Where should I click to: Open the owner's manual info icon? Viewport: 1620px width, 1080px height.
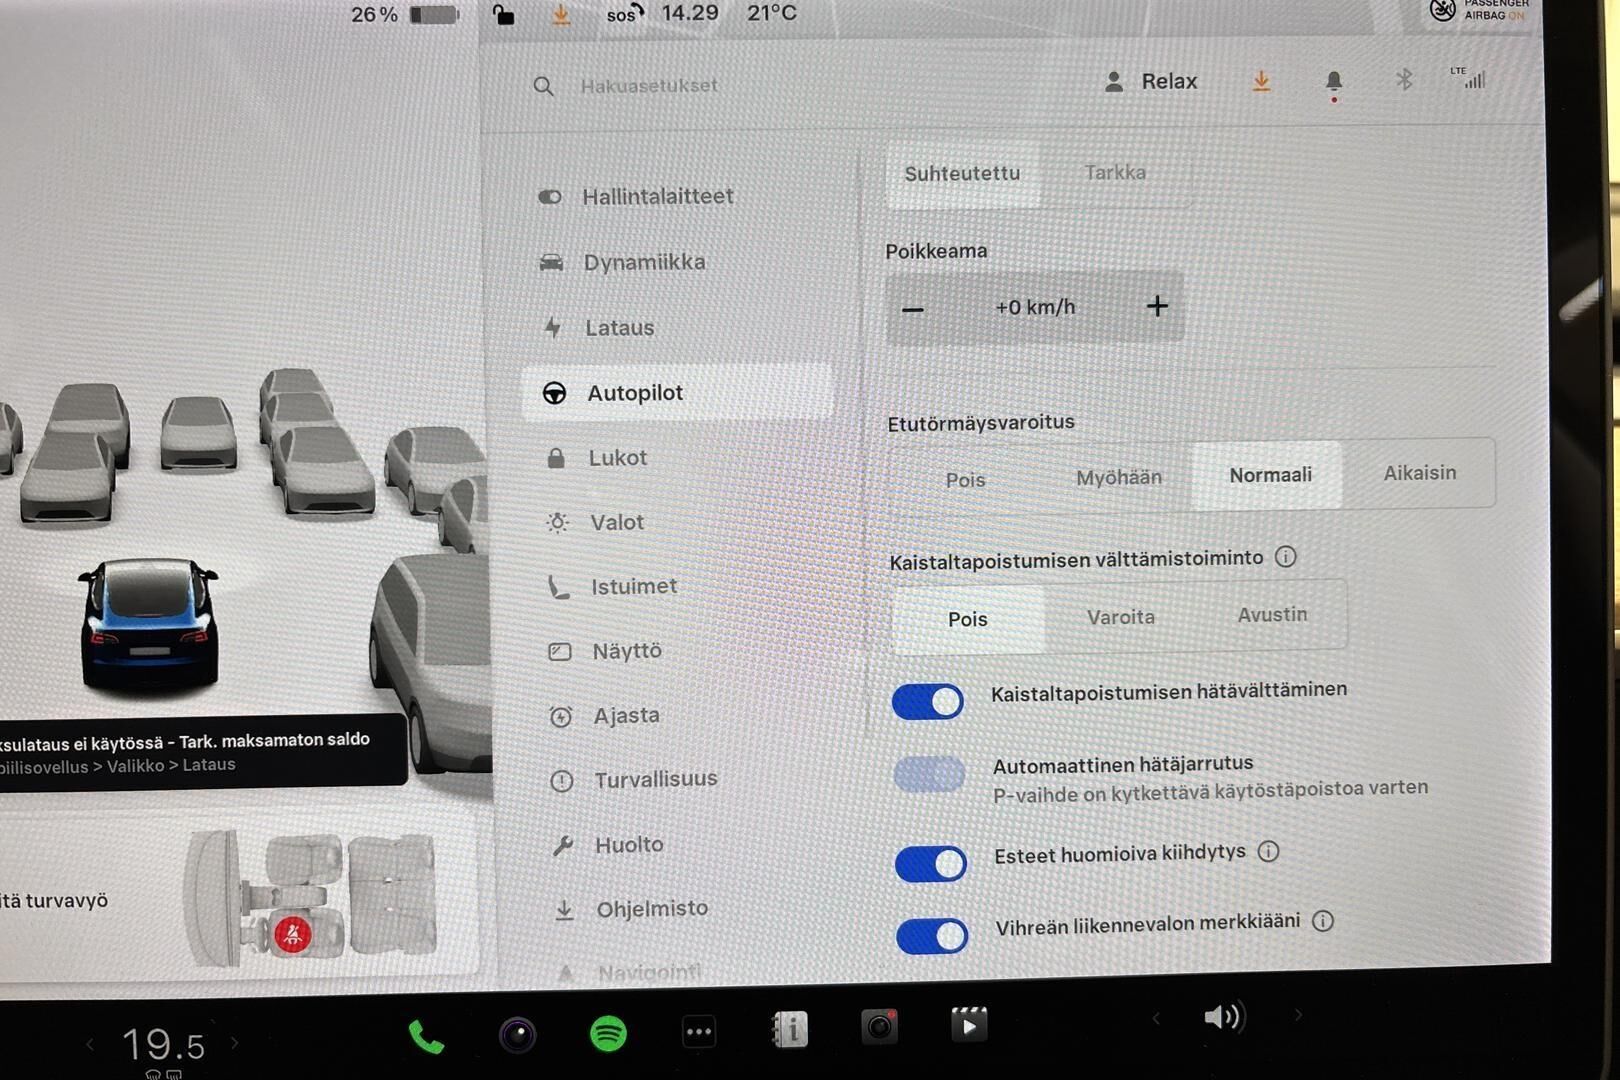click(790, 1029)
